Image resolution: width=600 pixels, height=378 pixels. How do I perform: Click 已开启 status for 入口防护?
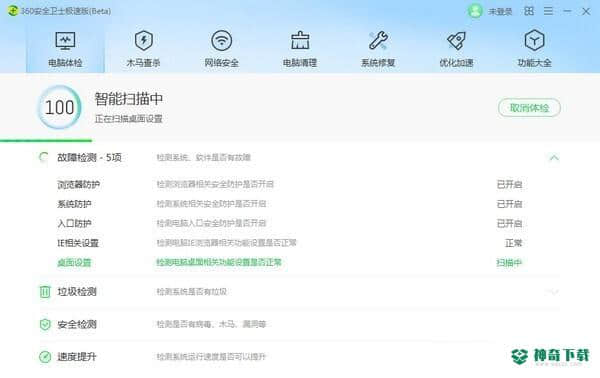pos(509,223)
